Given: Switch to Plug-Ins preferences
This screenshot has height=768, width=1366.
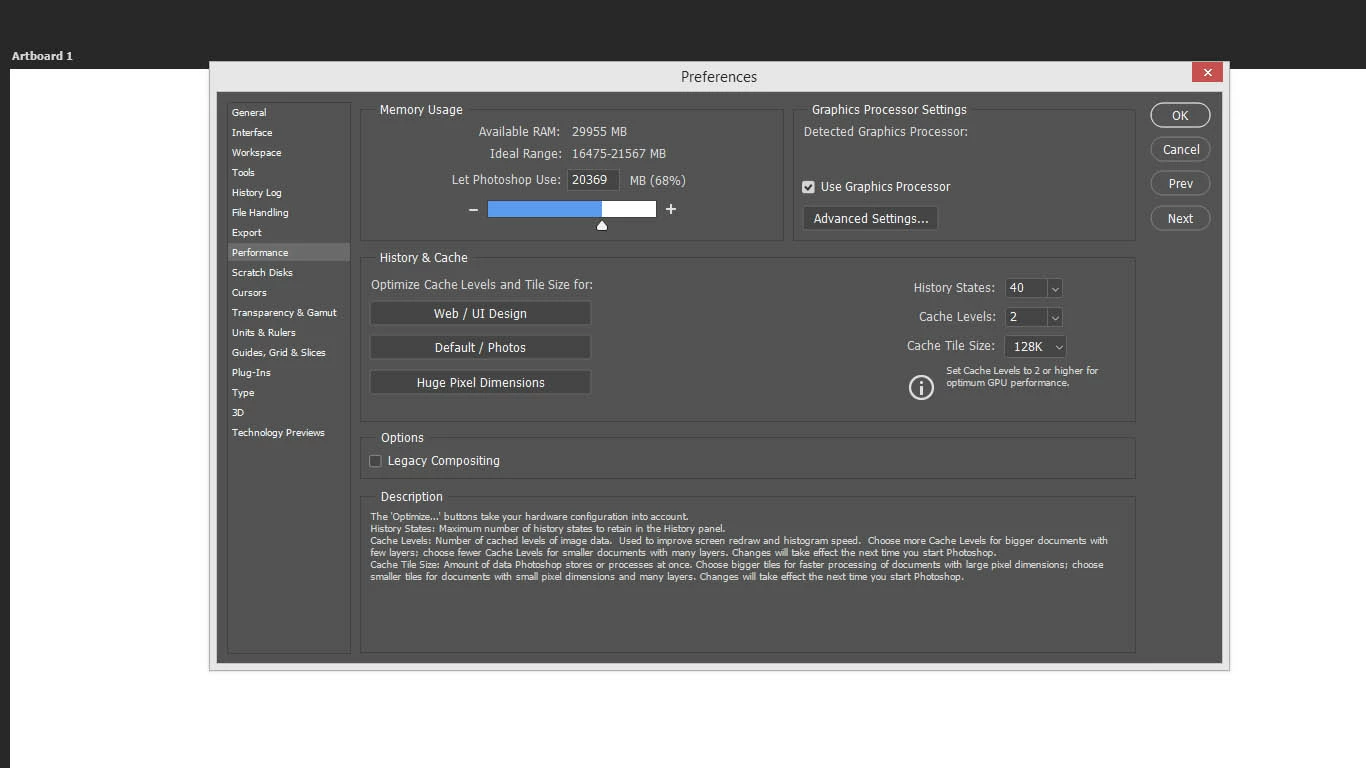Looking at the screenshot, I should tap(289, 373).
